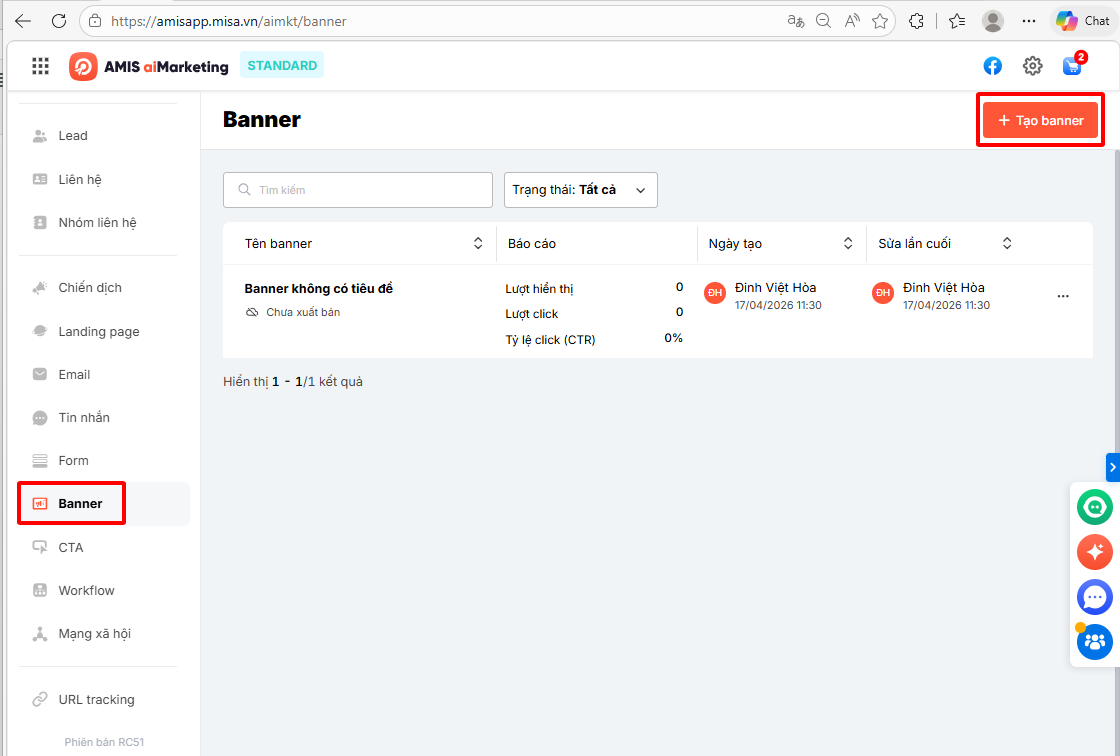The width and height of the screenshot is (1120, 756).
Task: Click the Tạo banner button
Action: (1040, 120)
